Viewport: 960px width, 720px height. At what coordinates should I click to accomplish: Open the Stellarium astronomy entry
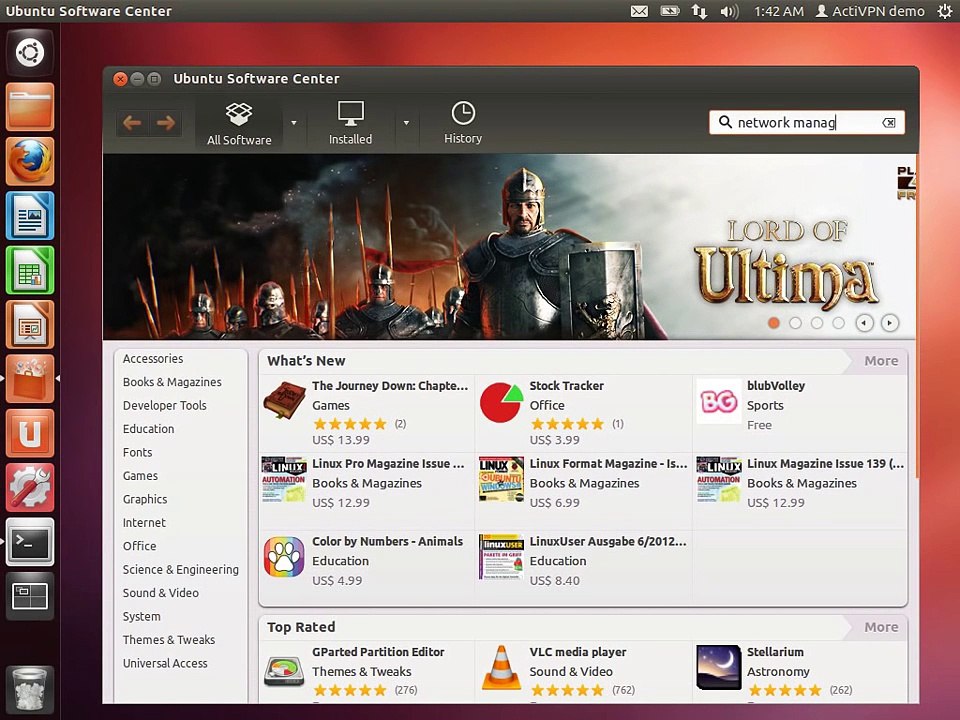800,672
